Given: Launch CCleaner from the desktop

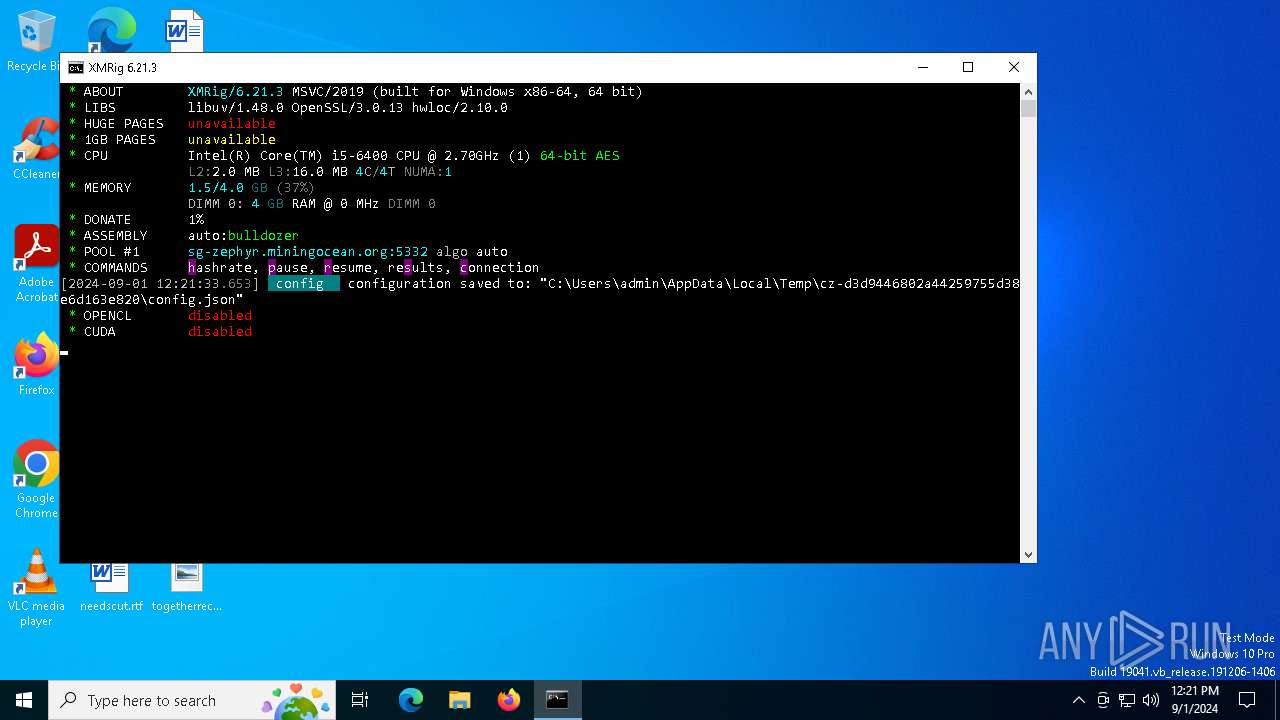Looking at the screenshot, I should coord(36,148).
